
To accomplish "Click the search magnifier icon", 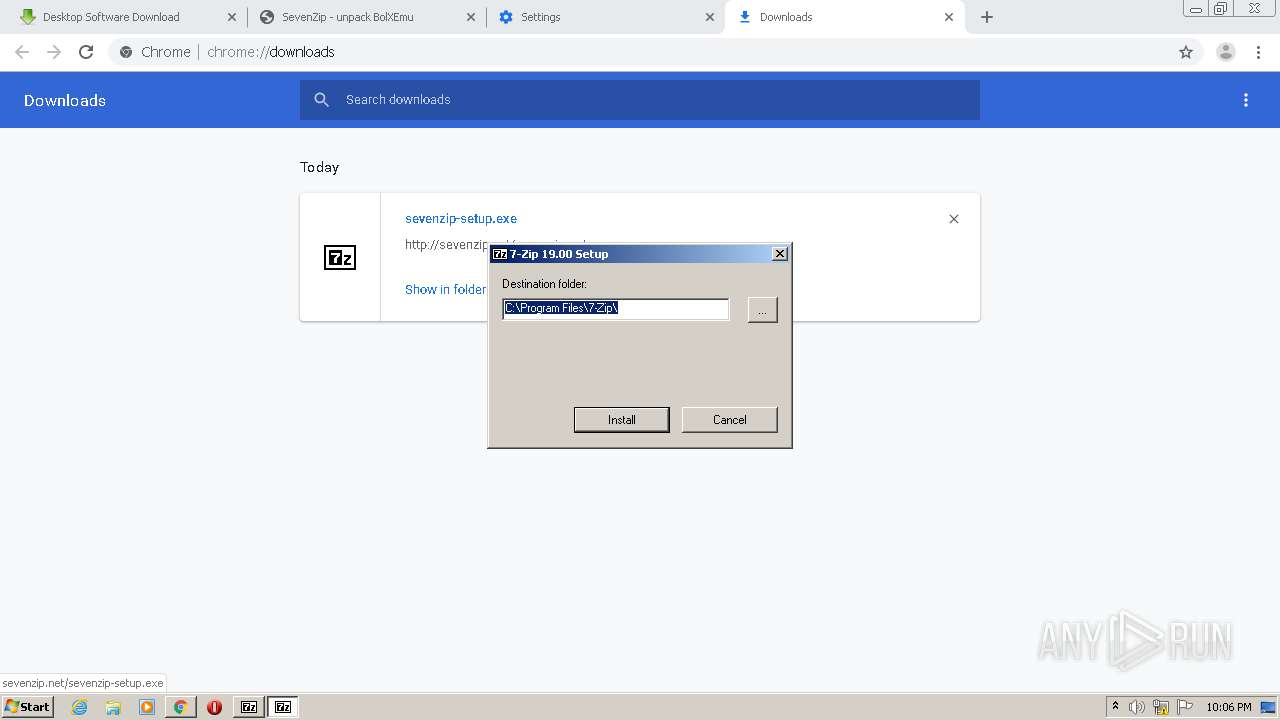I will [x=321, y=100].
